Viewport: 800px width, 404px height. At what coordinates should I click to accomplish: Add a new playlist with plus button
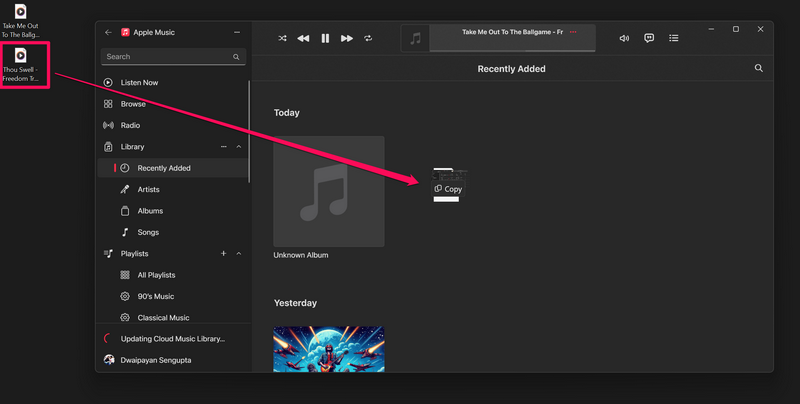point(223,254)
